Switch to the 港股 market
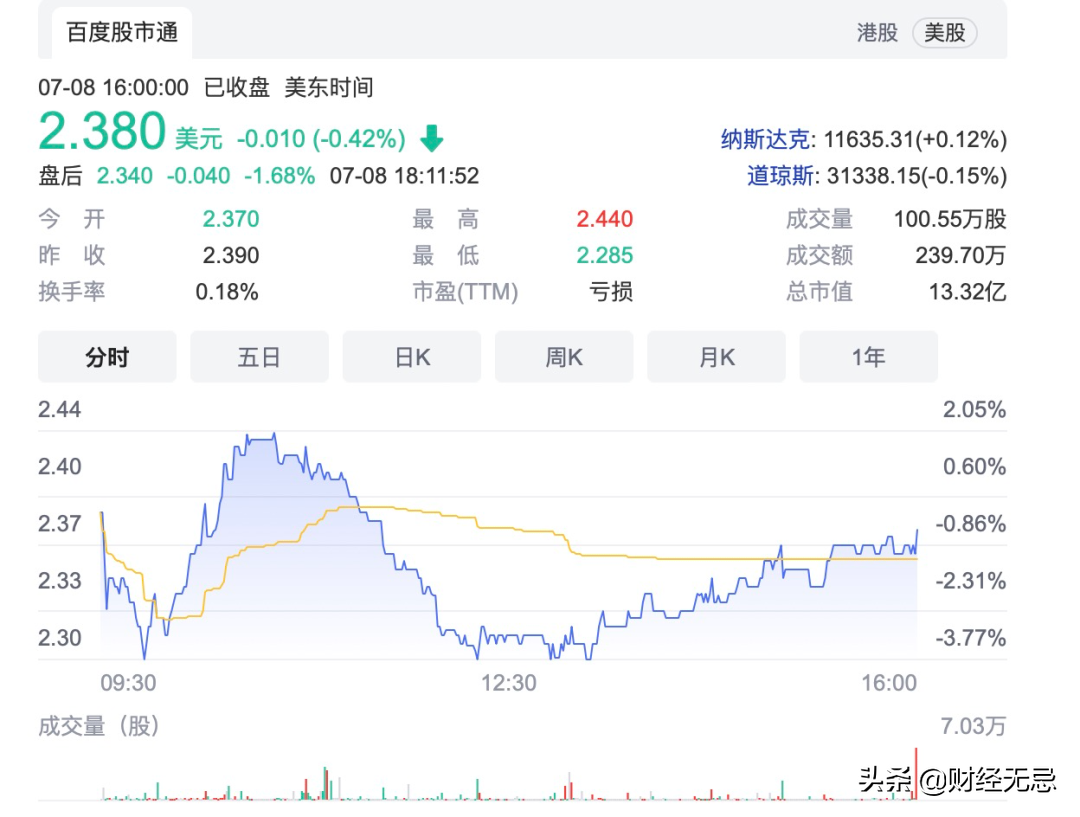Viewport: 1080px width, 817px height. [x=877, y=33]
